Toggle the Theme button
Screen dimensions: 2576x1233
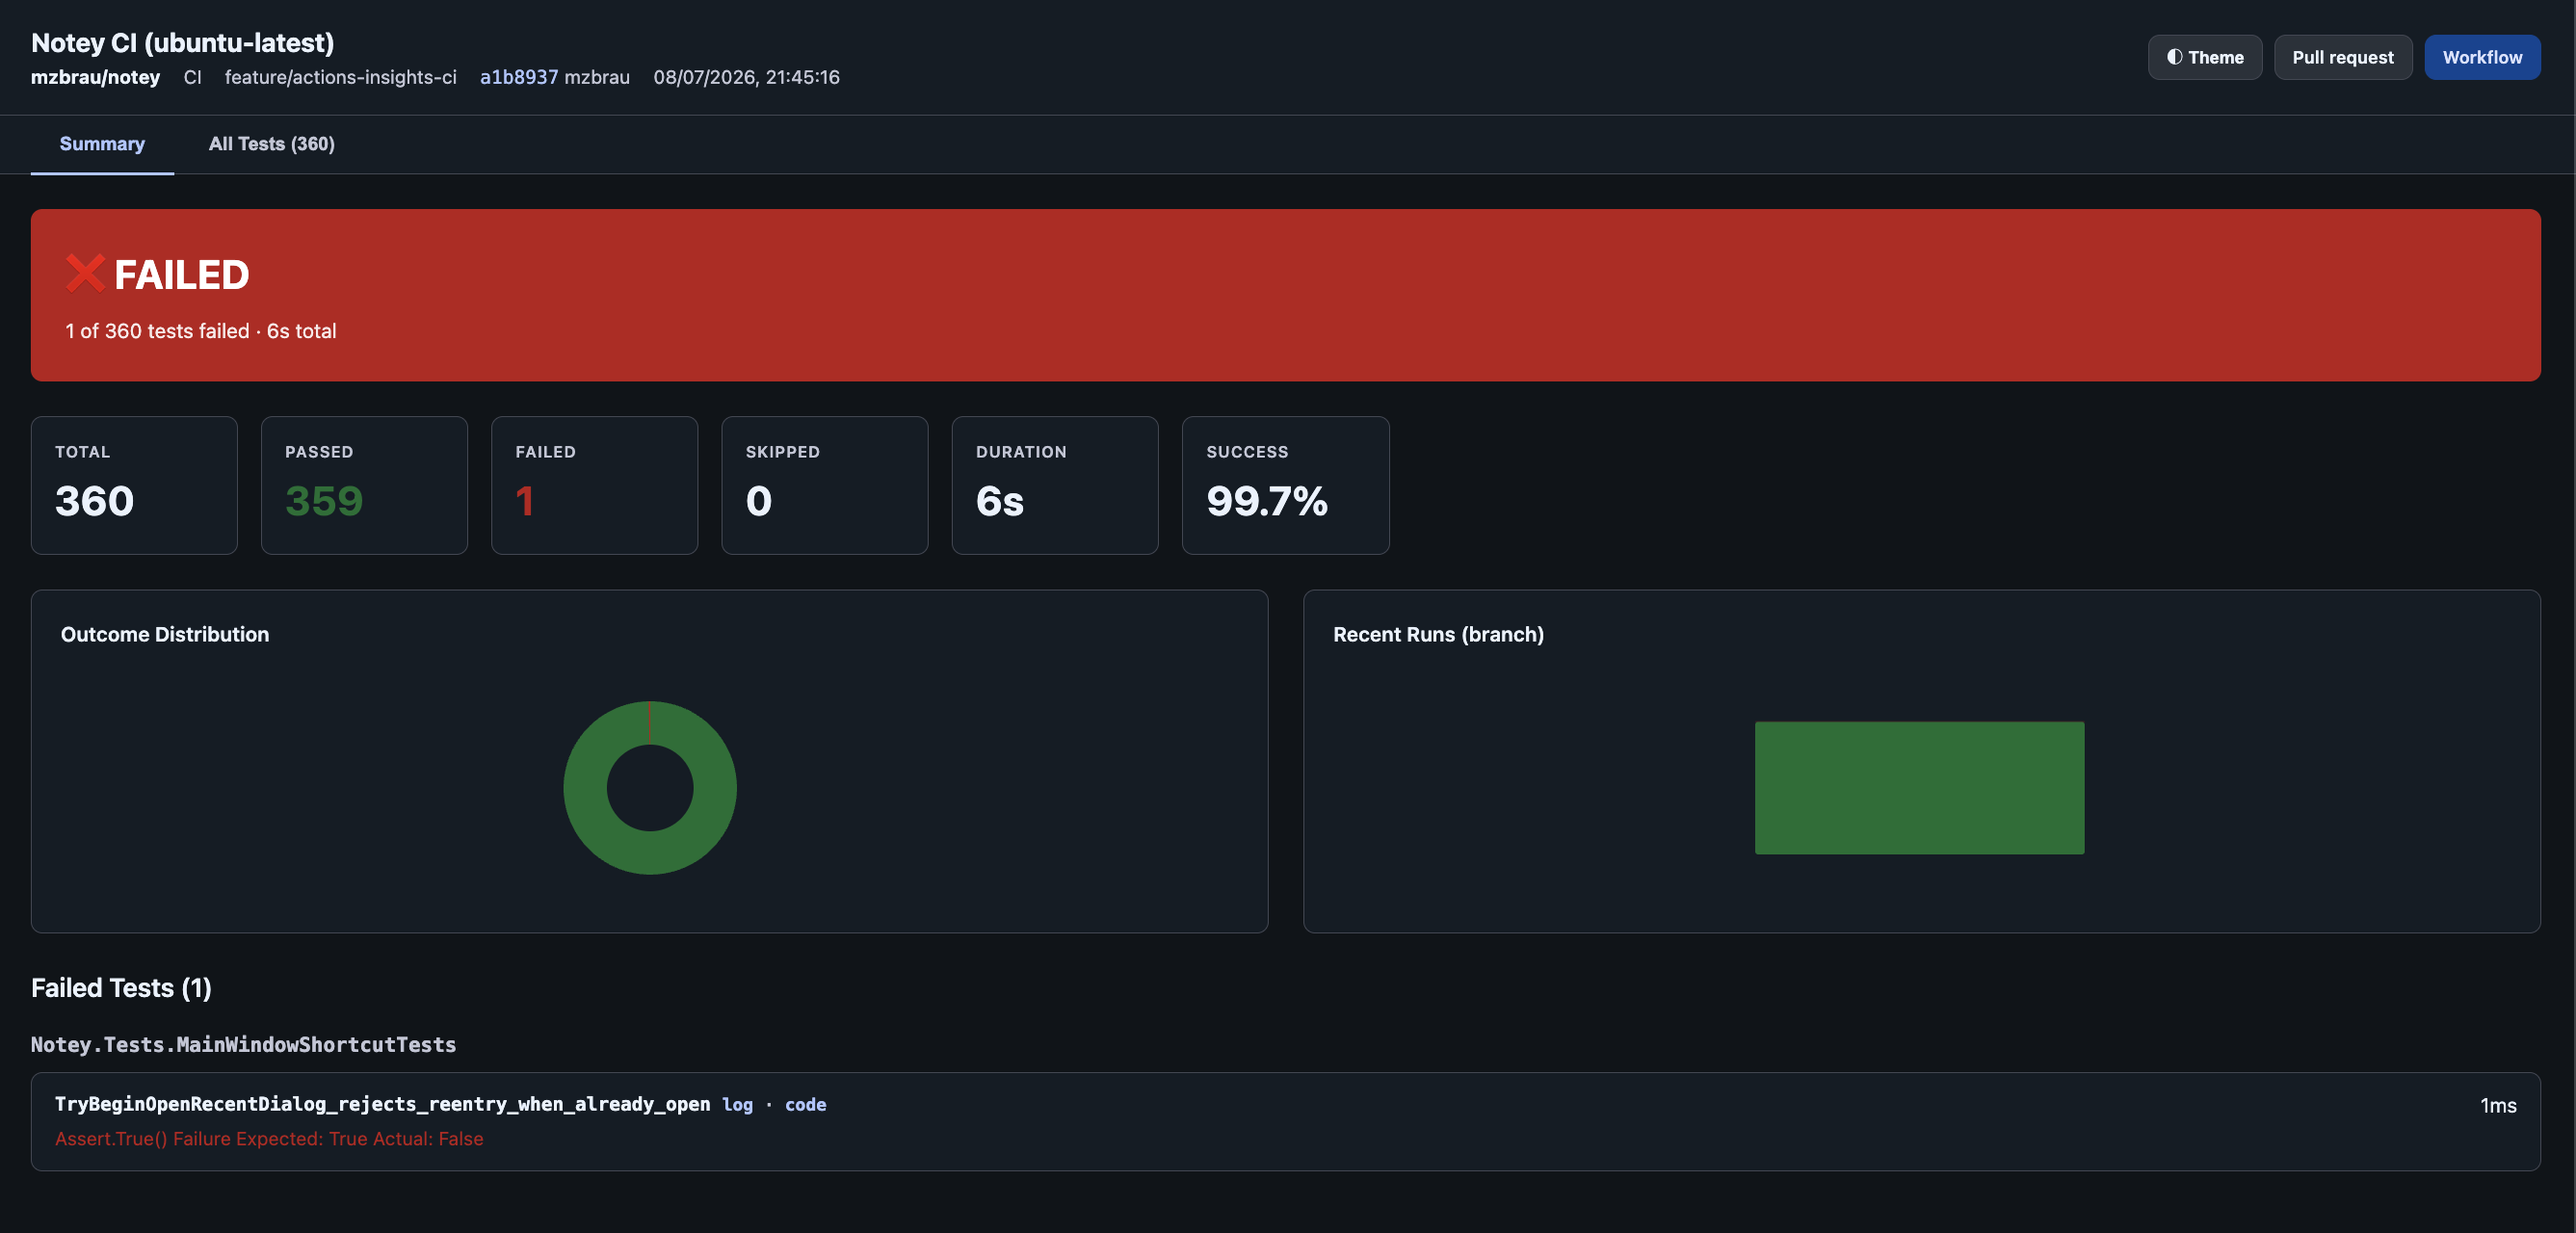point(2204,57)
